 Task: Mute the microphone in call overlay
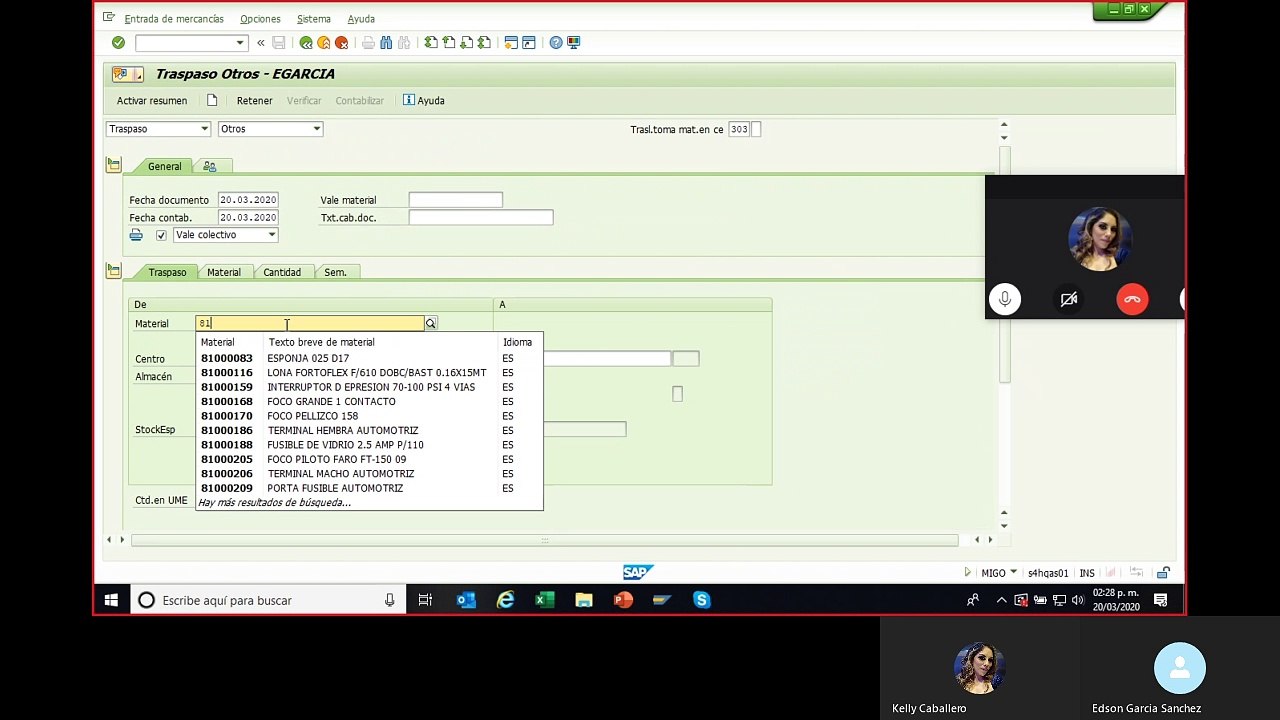(1005, 299)
